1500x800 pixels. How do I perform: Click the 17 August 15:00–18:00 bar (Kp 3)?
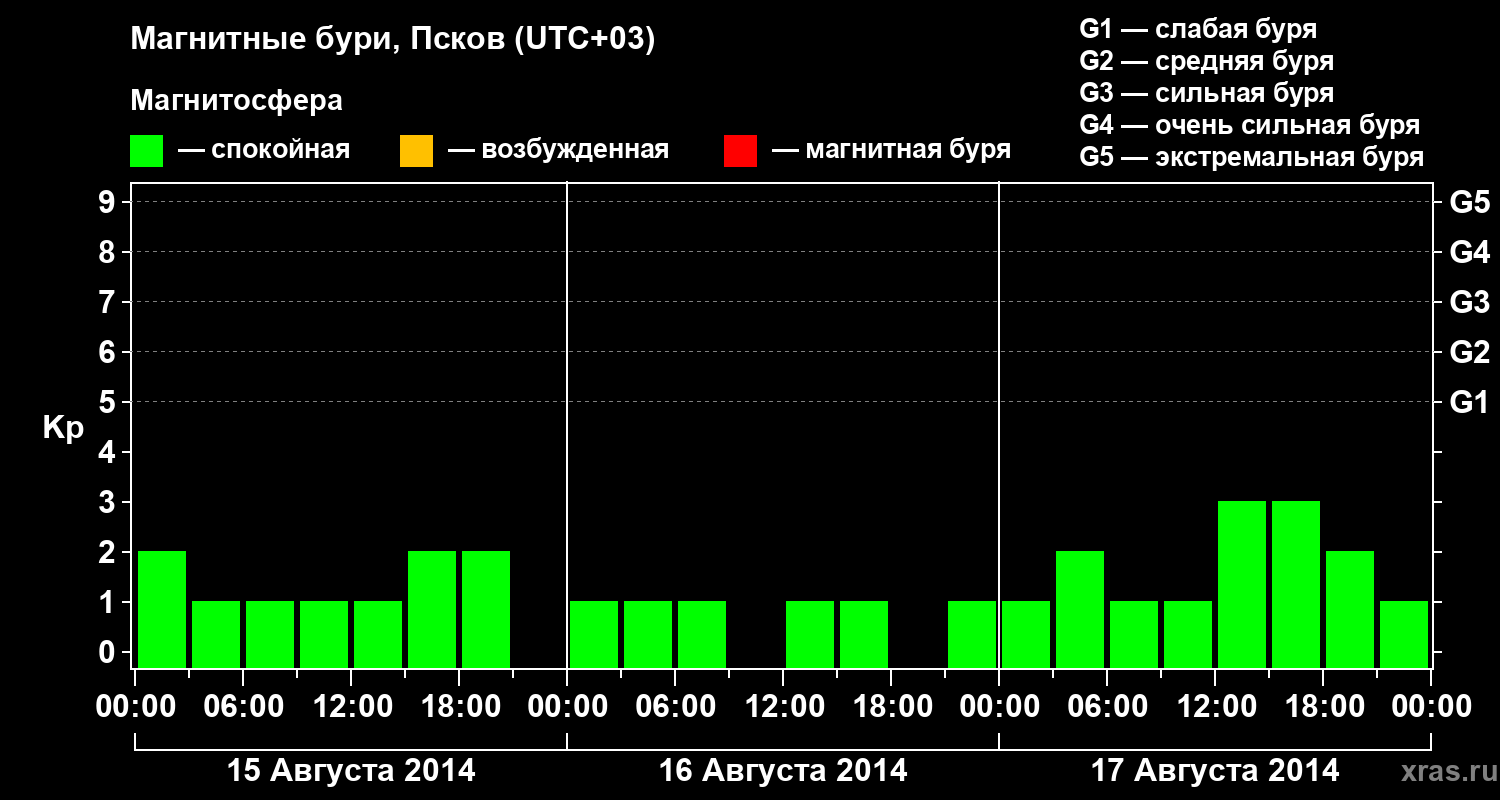(x=1296, y=584)
